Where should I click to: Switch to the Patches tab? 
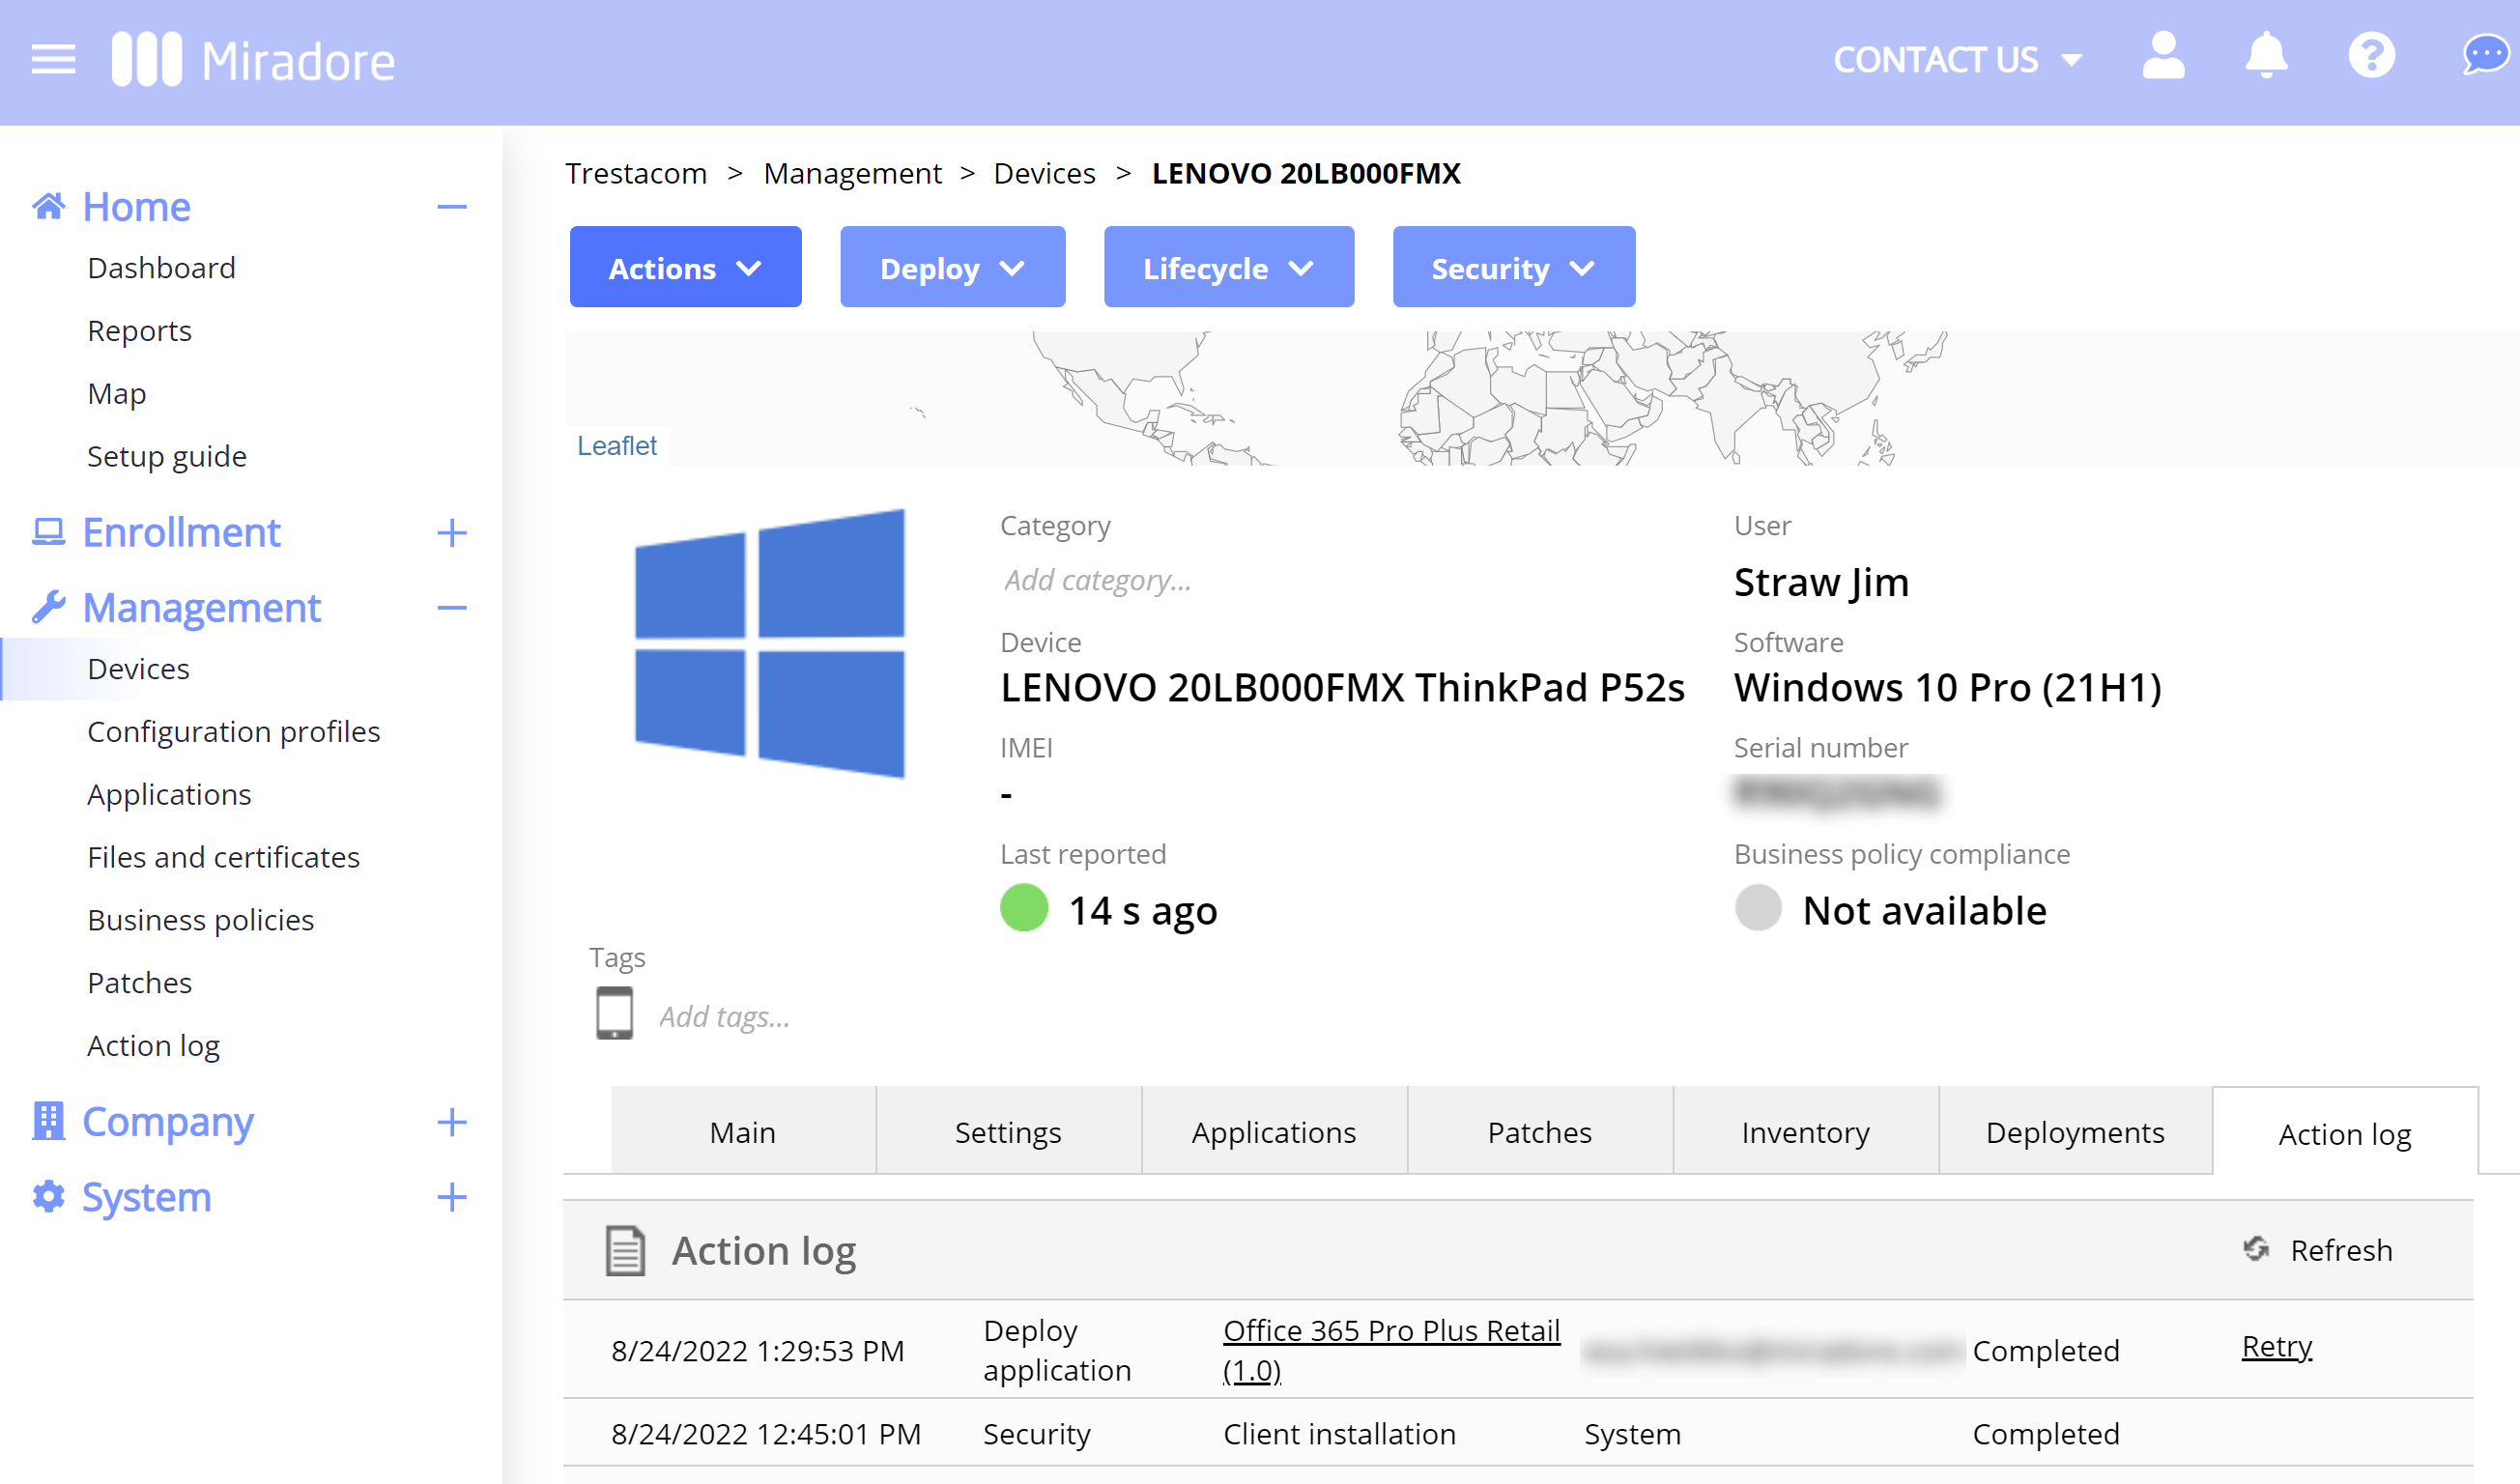click(1540, 1131)
